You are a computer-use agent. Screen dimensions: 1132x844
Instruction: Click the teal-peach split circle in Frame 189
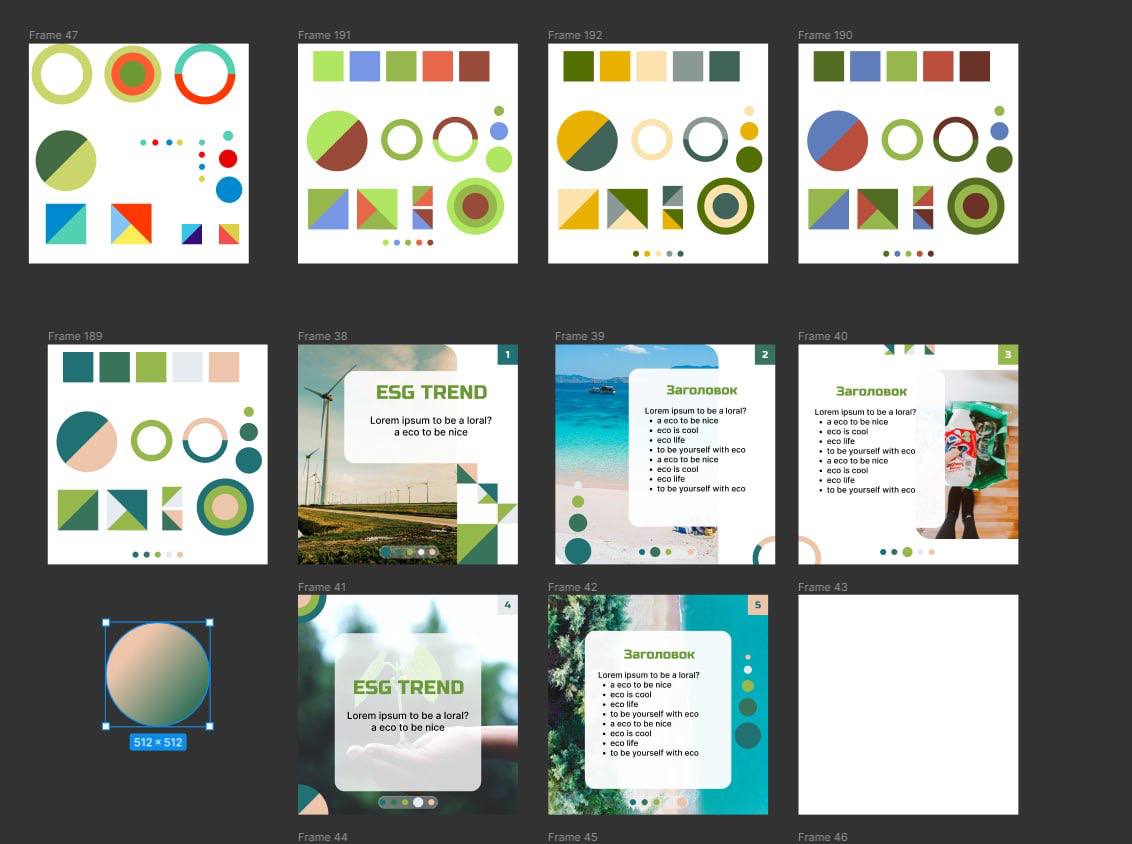tap(87, 441)
